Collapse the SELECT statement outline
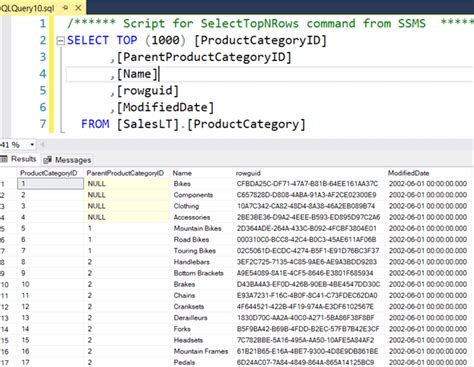Image resolution: width=474 pixels, height=367 pixels. click(61, 41)
